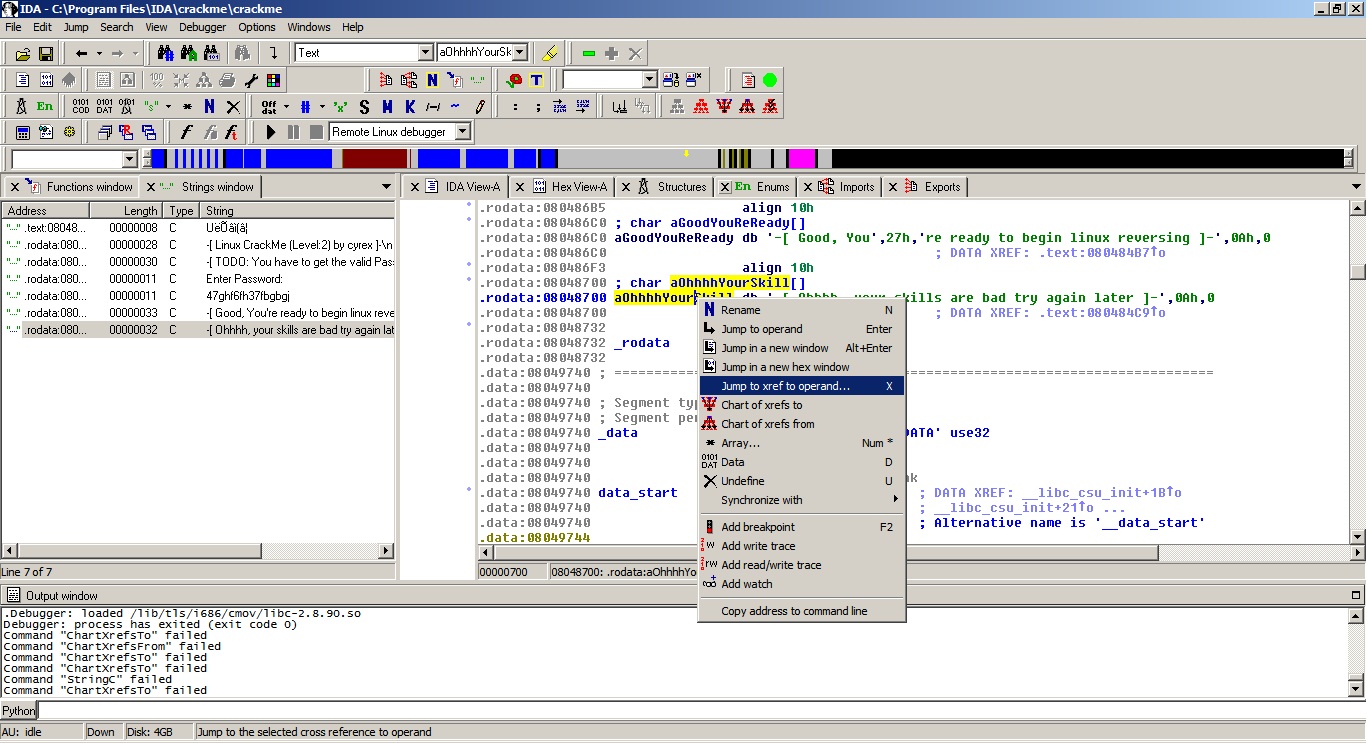Click the yellow T icon
1367x743 pixels.
pyautogui.click(x=537, y=80)
